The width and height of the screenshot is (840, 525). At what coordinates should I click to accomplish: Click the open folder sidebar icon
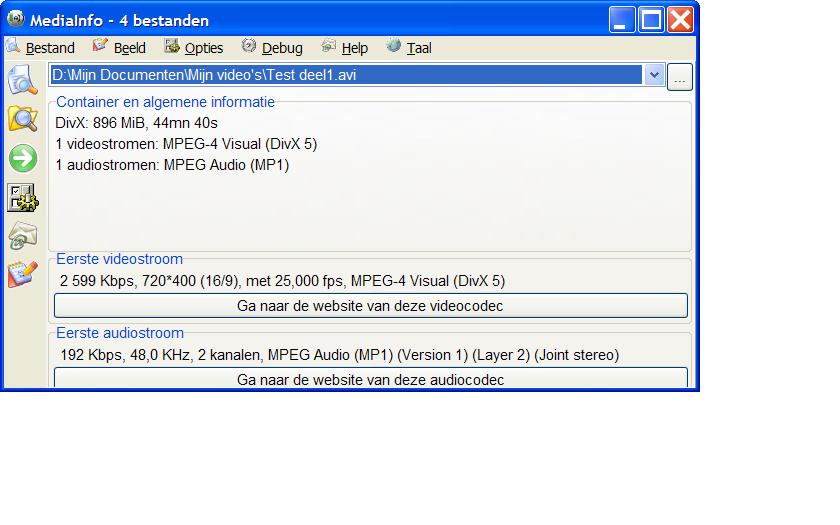tap(22, 118)
